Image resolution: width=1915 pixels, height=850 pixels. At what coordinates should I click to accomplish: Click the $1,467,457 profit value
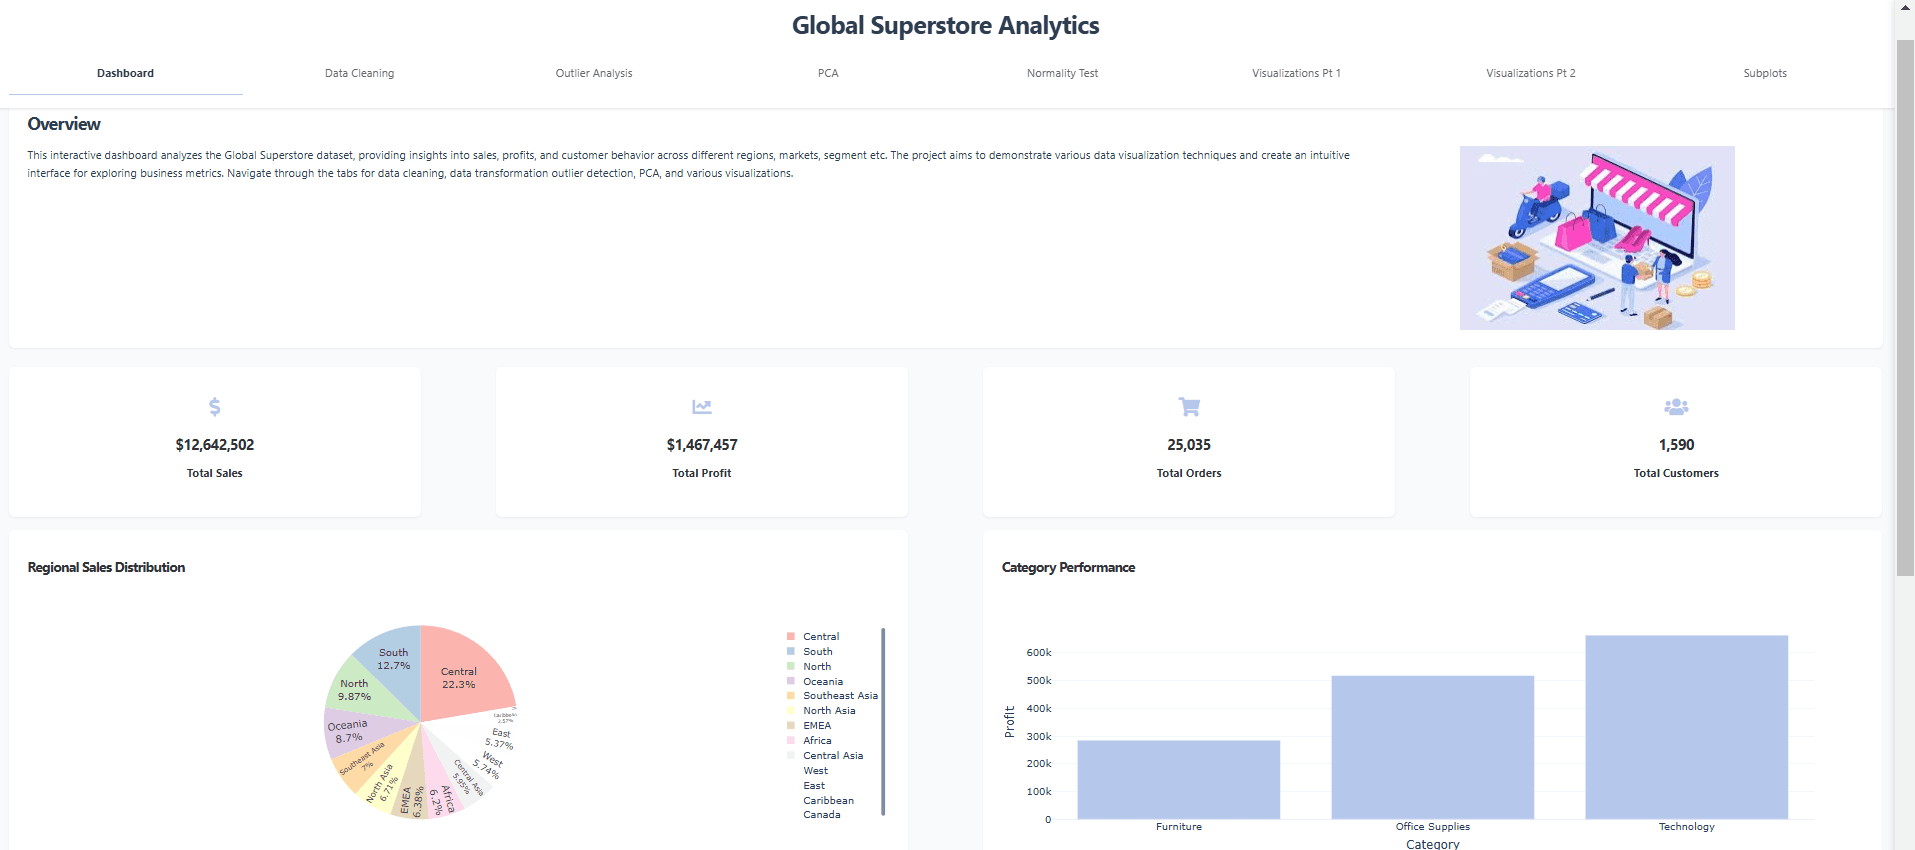click(702, 445)
